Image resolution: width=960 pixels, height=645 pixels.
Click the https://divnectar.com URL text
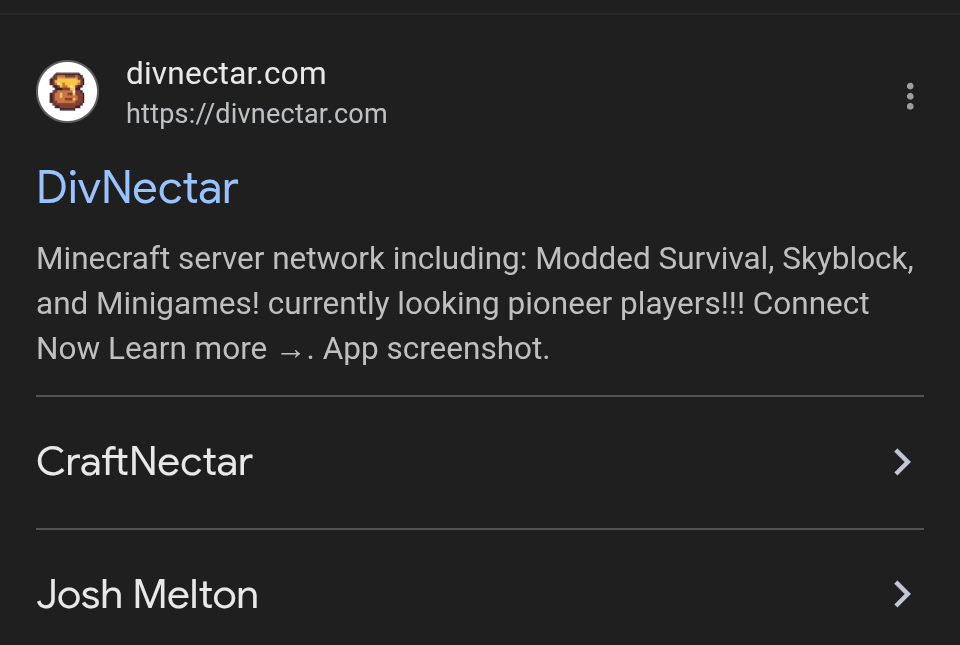256,114
